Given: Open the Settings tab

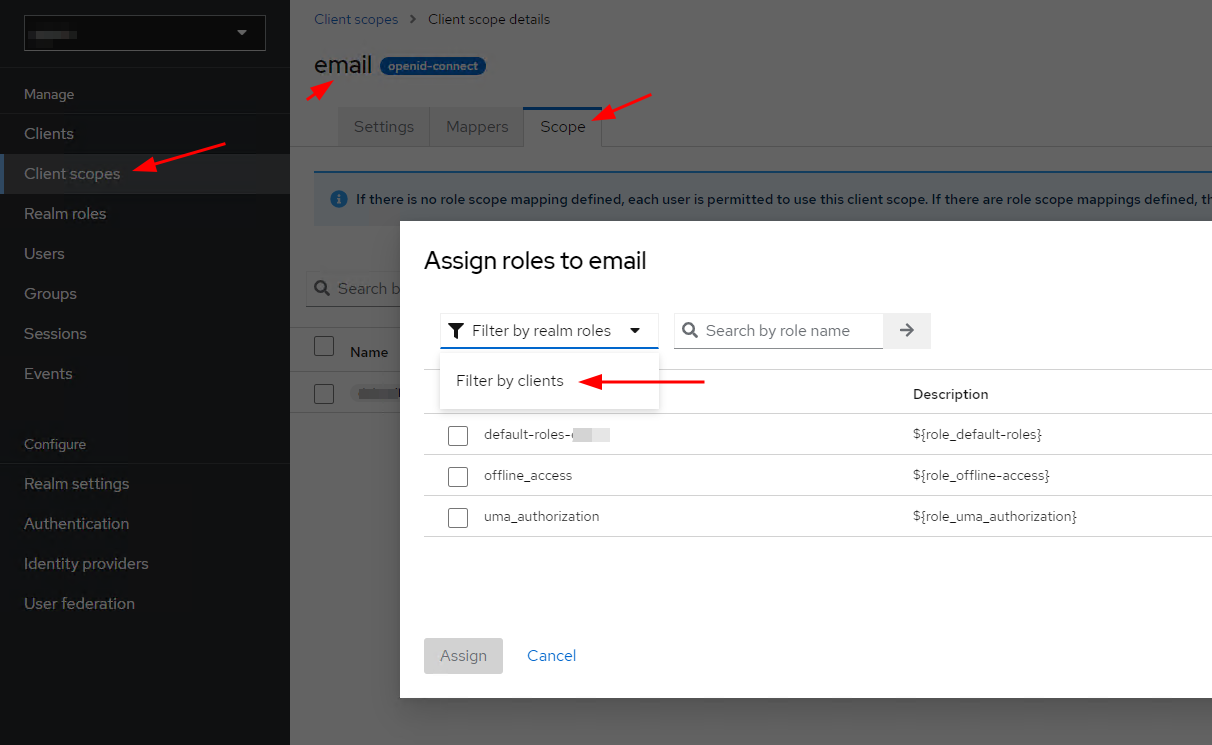Looking at the screenshot, I should pyautogui.click(x=384, y=127).
